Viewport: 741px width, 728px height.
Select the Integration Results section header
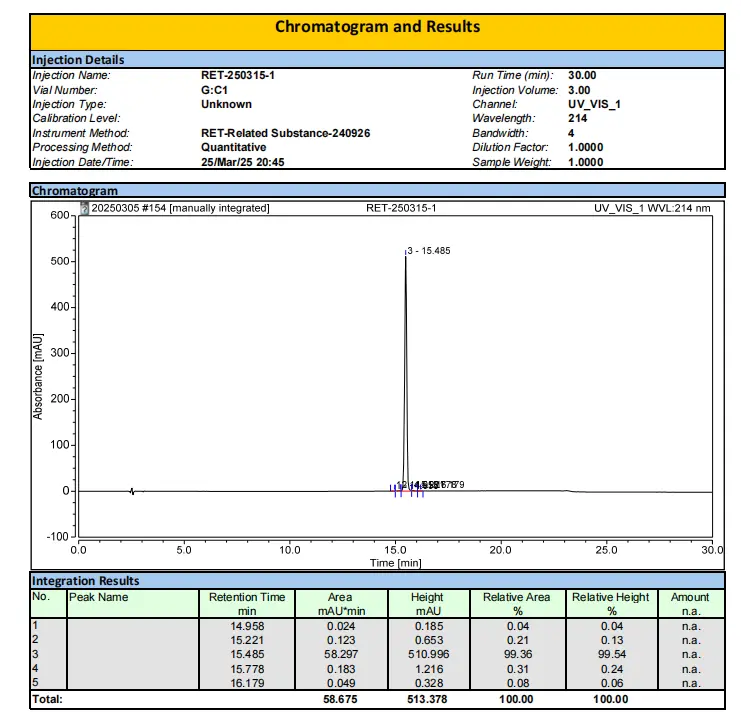(x=86, y=581)
